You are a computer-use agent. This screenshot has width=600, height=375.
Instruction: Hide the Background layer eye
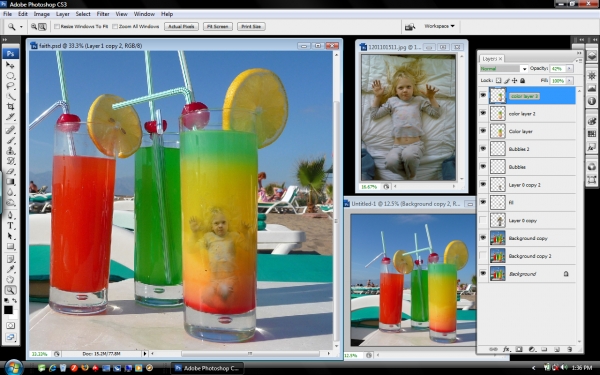click(483, 274)
